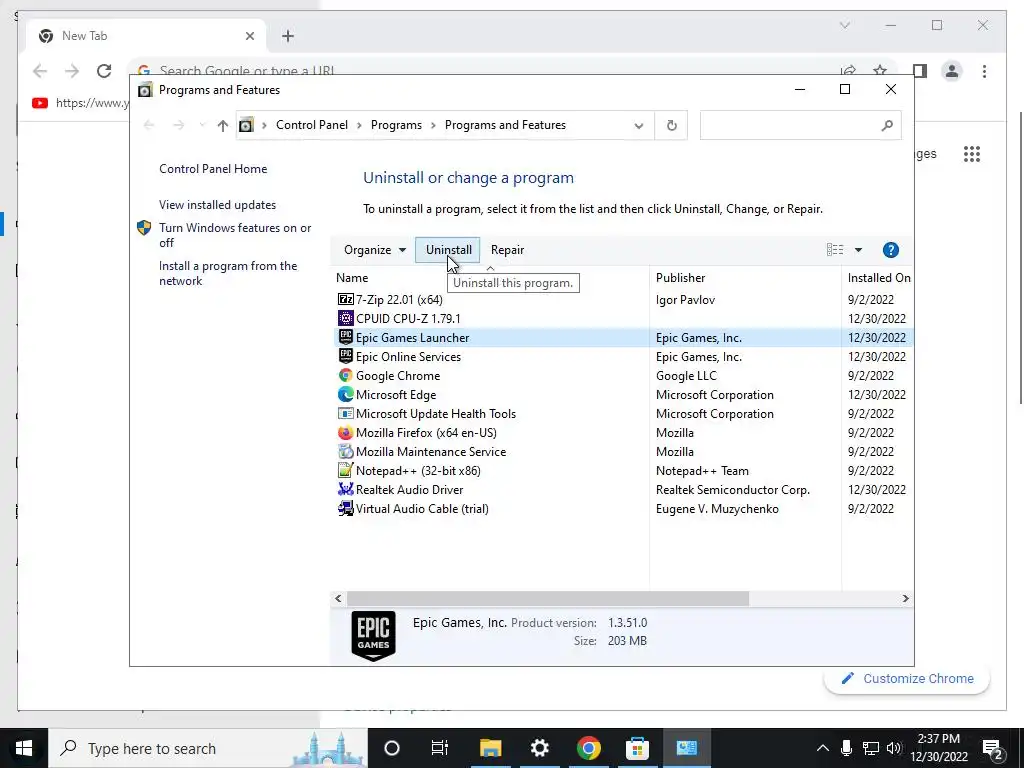Screen dimensions: 1024x768
Task: Expand Programs breadcrumb arrow
Action: click(x=433, y=125)
